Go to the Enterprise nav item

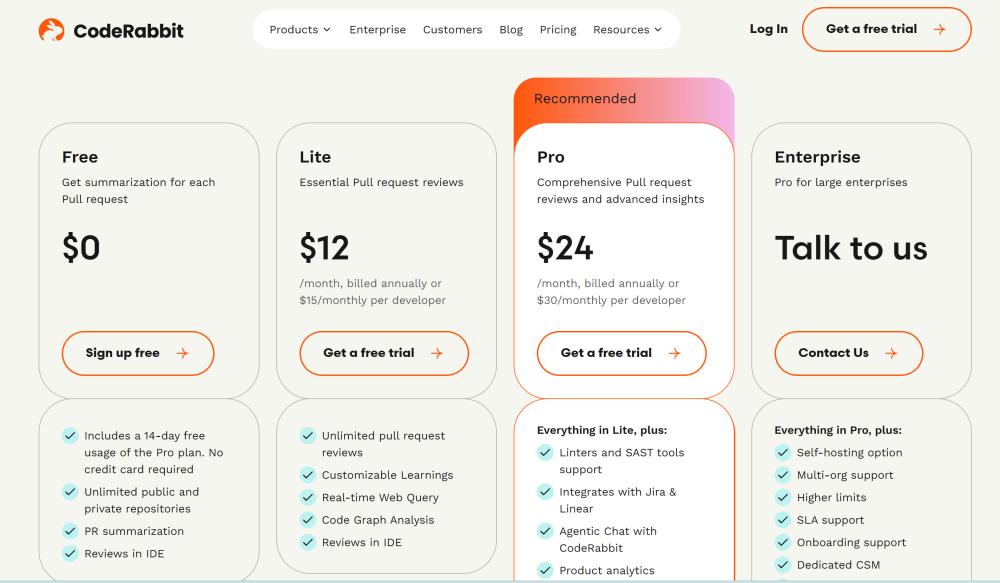click(377, 30)
